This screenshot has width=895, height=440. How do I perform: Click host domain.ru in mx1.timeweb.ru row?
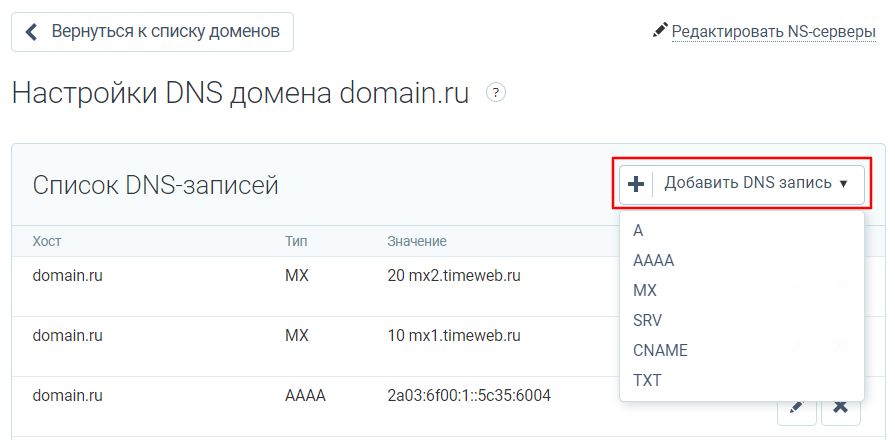click(67, 335)
